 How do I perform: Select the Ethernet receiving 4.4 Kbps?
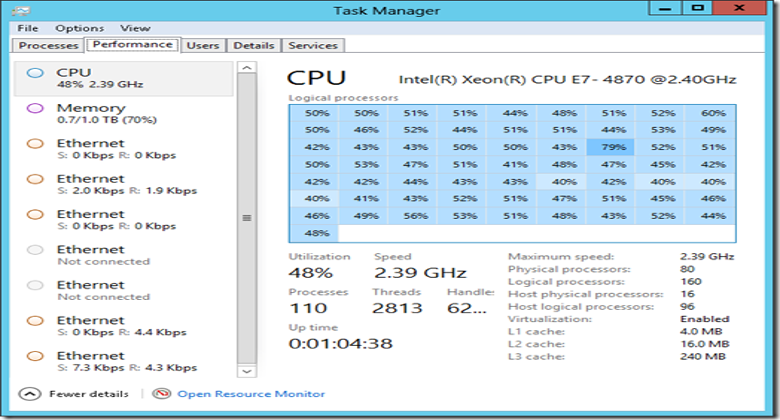click(x=123, y=326)
